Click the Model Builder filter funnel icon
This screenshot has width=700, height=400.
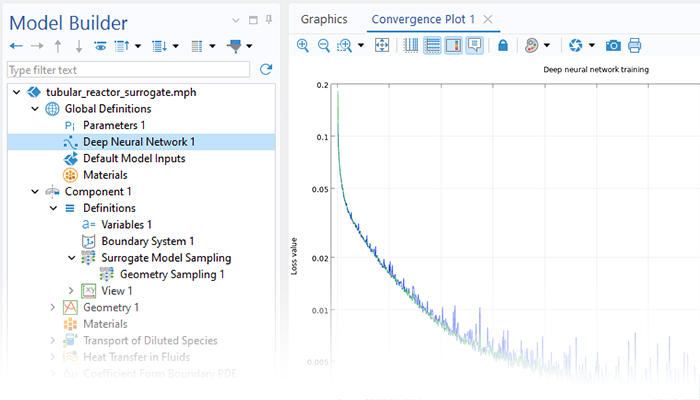[235, 46]
